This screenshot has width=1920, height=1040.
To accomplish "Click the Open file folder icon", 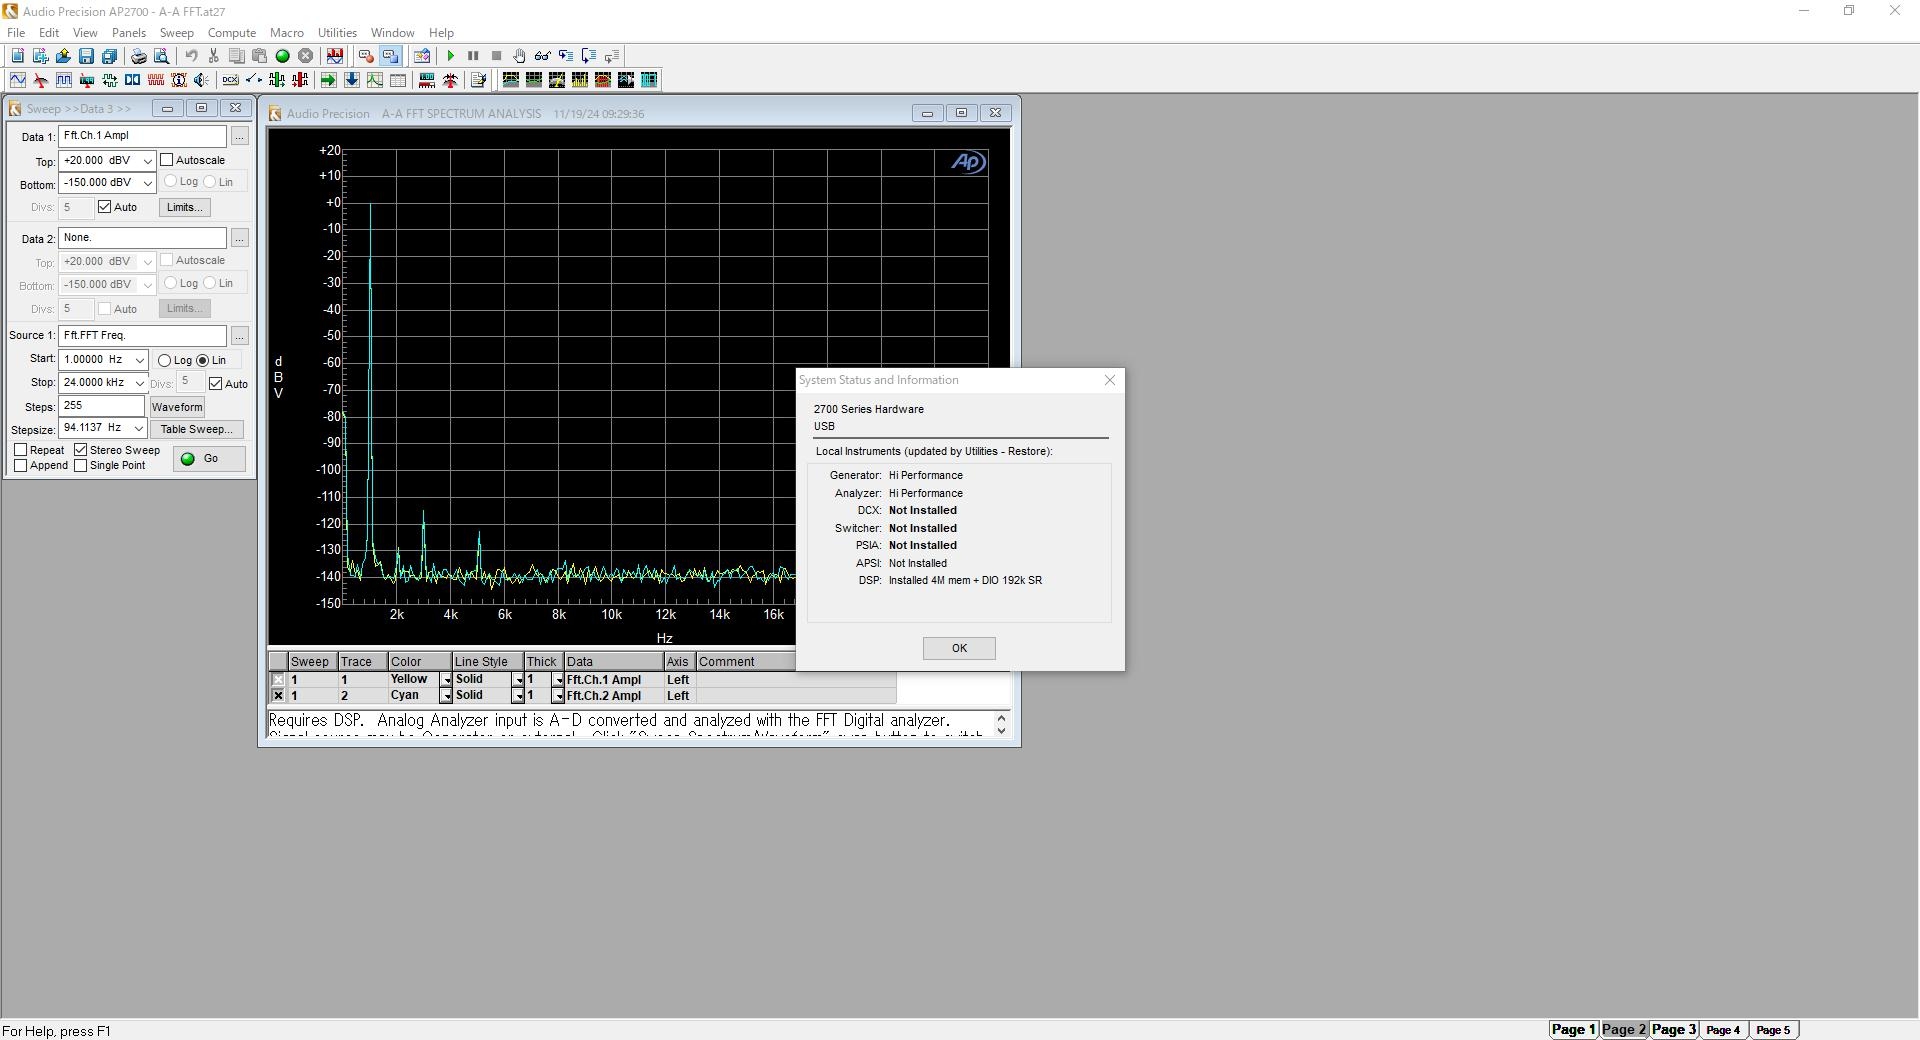I will (63, 56).
